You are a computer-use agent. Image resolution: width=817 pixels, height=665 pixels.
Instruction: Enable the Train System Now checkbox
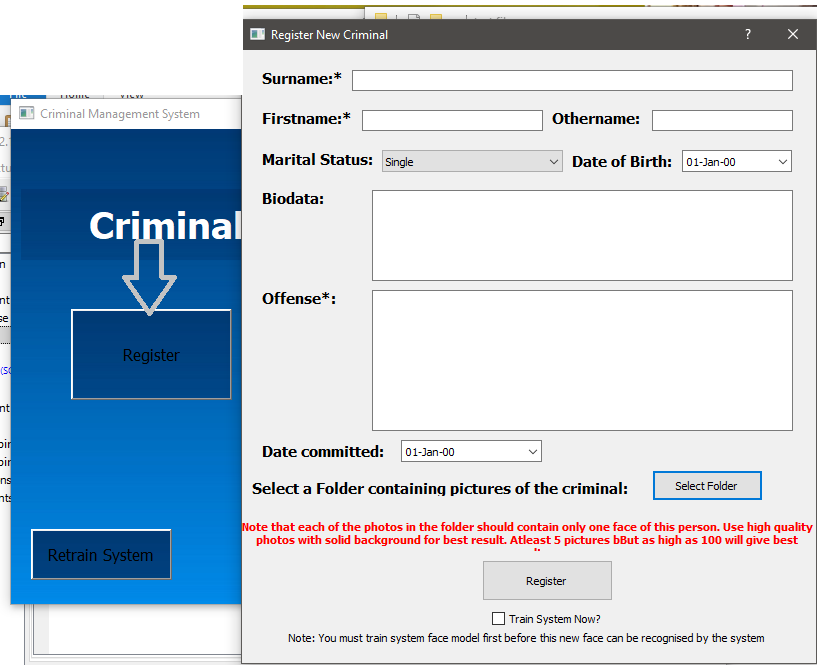click(x=499, y=619)
